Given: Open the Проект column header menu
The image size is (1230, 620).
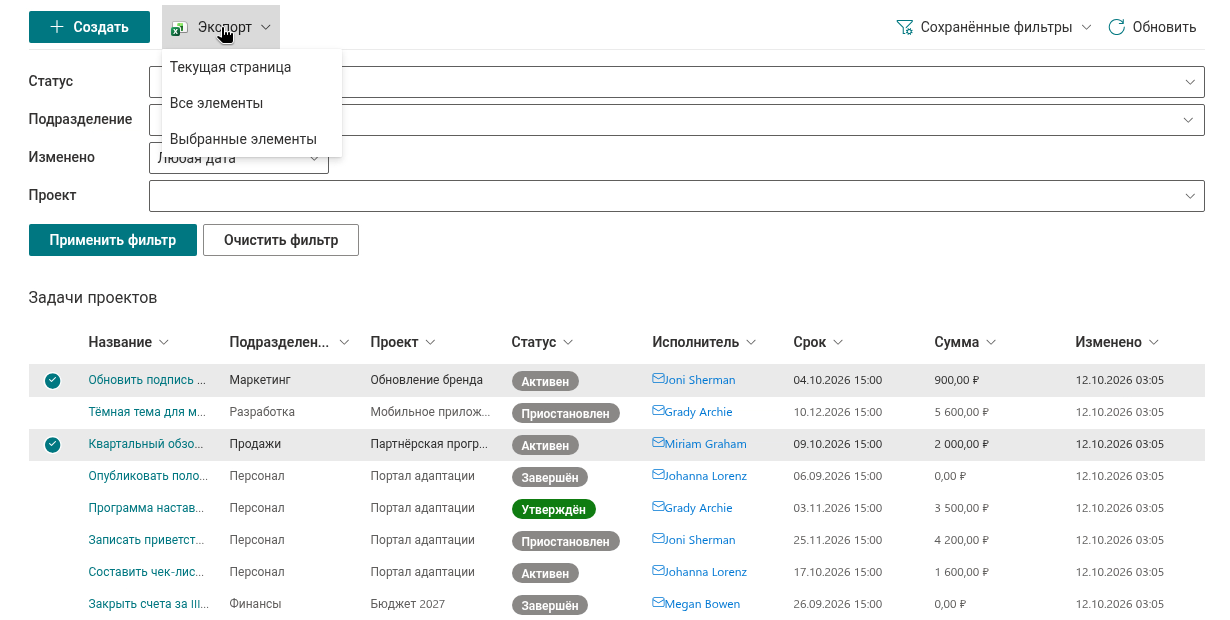Looking at the screenshot, I should [430, 342].
